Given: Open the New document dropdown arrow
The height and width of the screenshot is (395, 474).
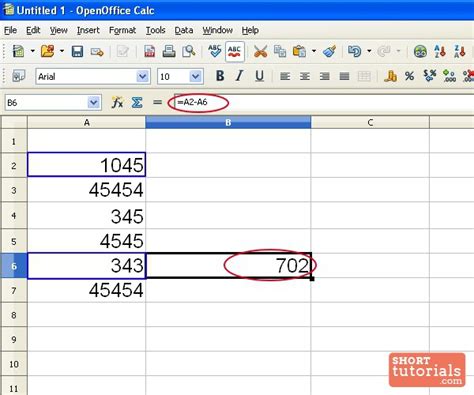Looking at the screenshot, I should [33, 51].
